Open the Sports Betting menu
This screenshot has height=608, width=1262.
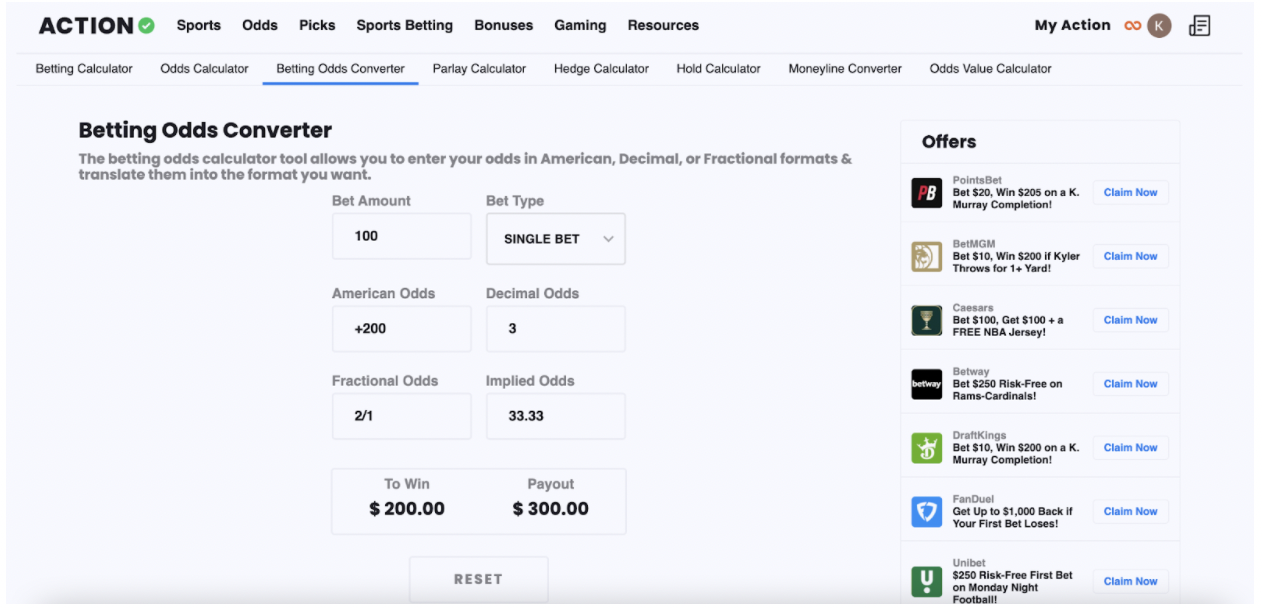coord(404,25)
